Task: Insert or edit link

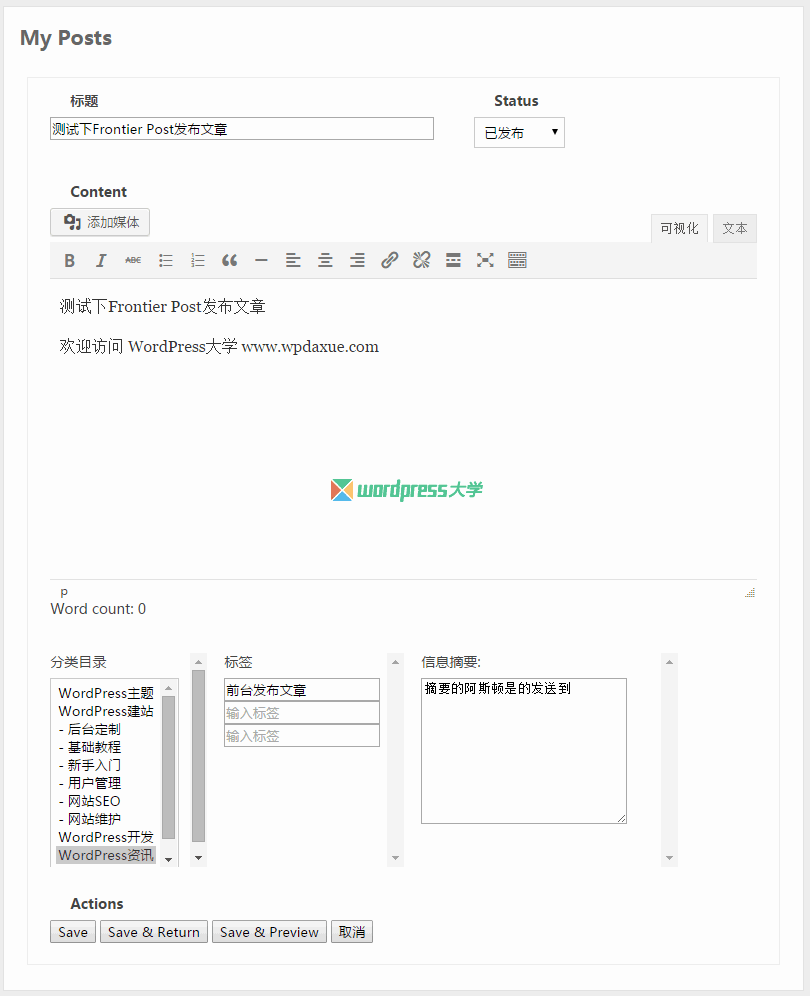Action: pos(389,260)
